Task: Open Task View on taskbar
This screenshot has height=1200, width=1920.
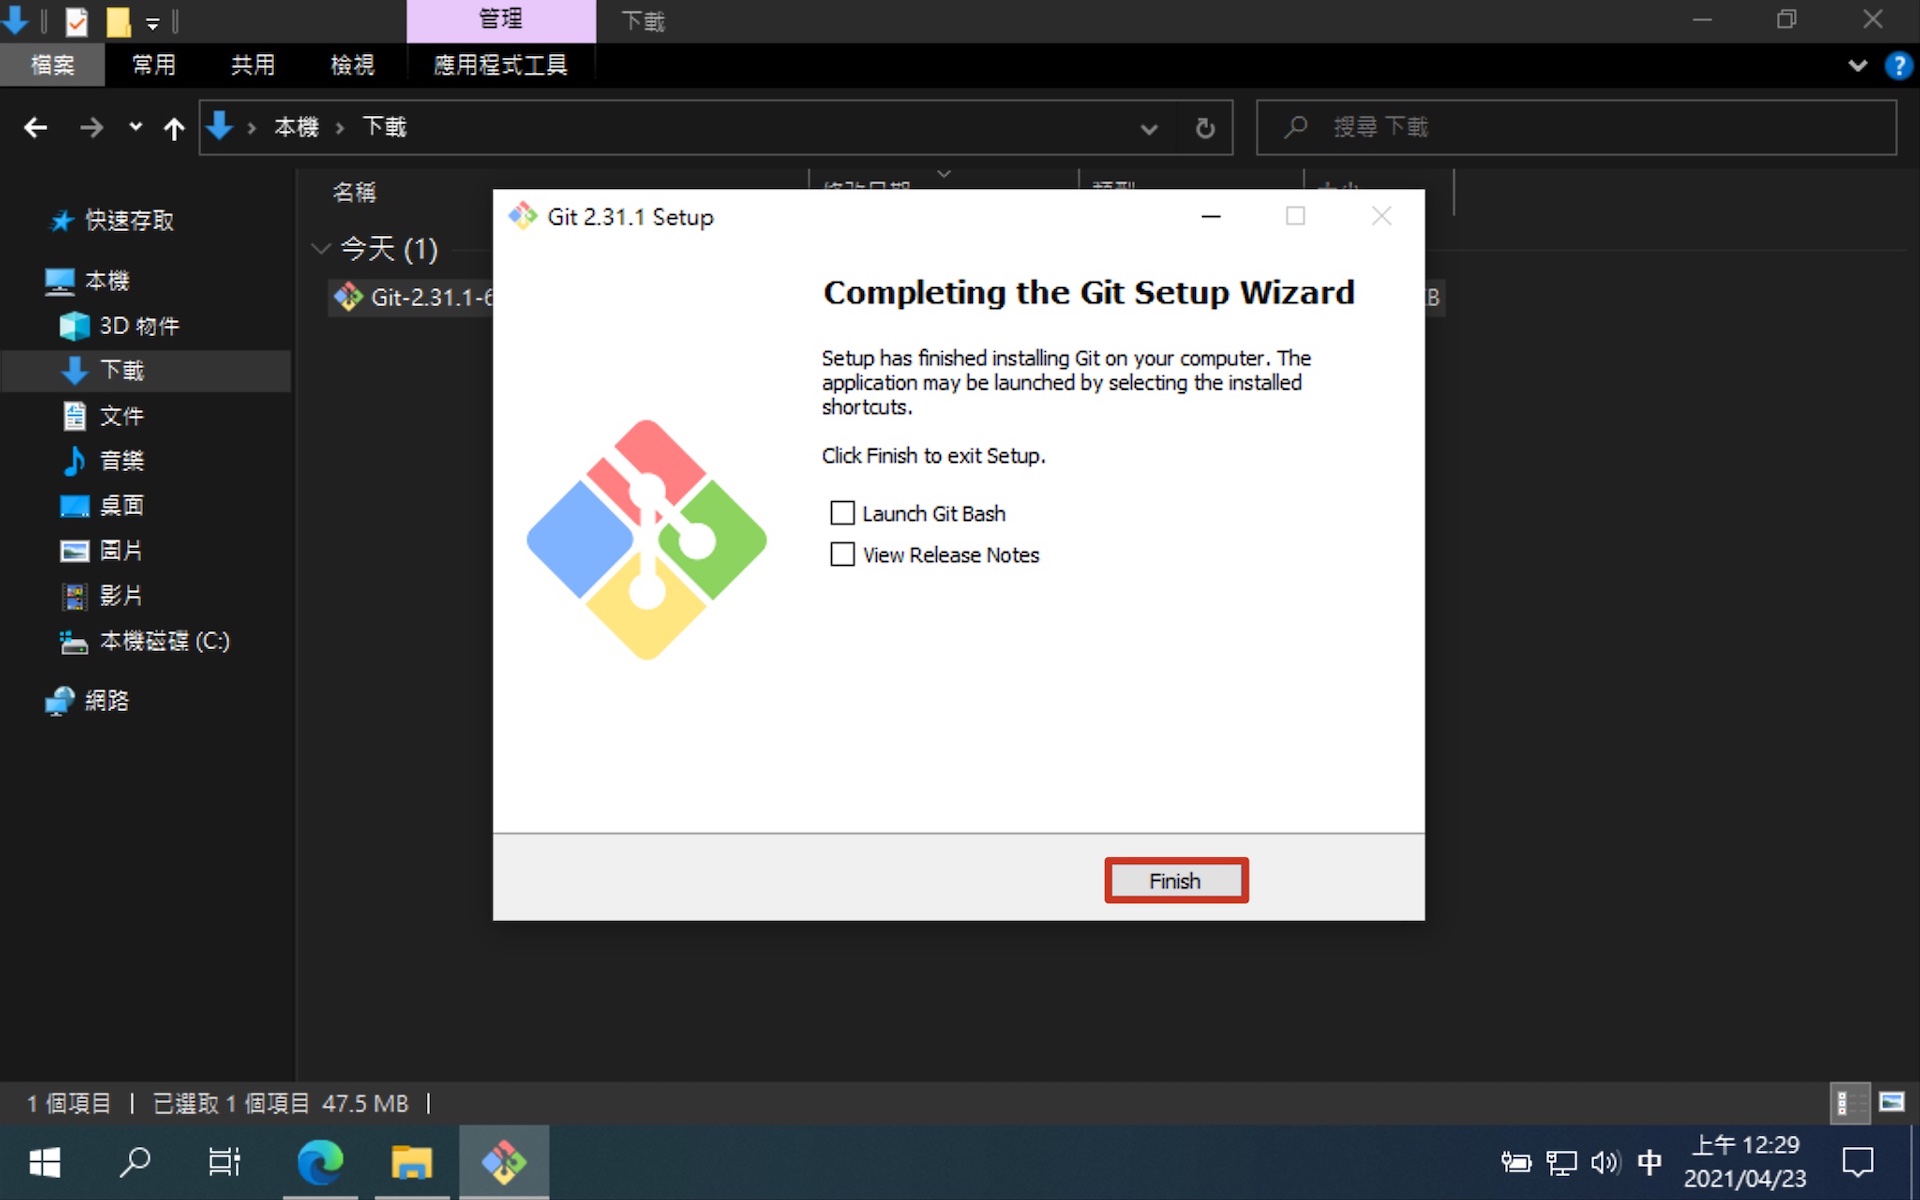Action: pos(225,1163)
